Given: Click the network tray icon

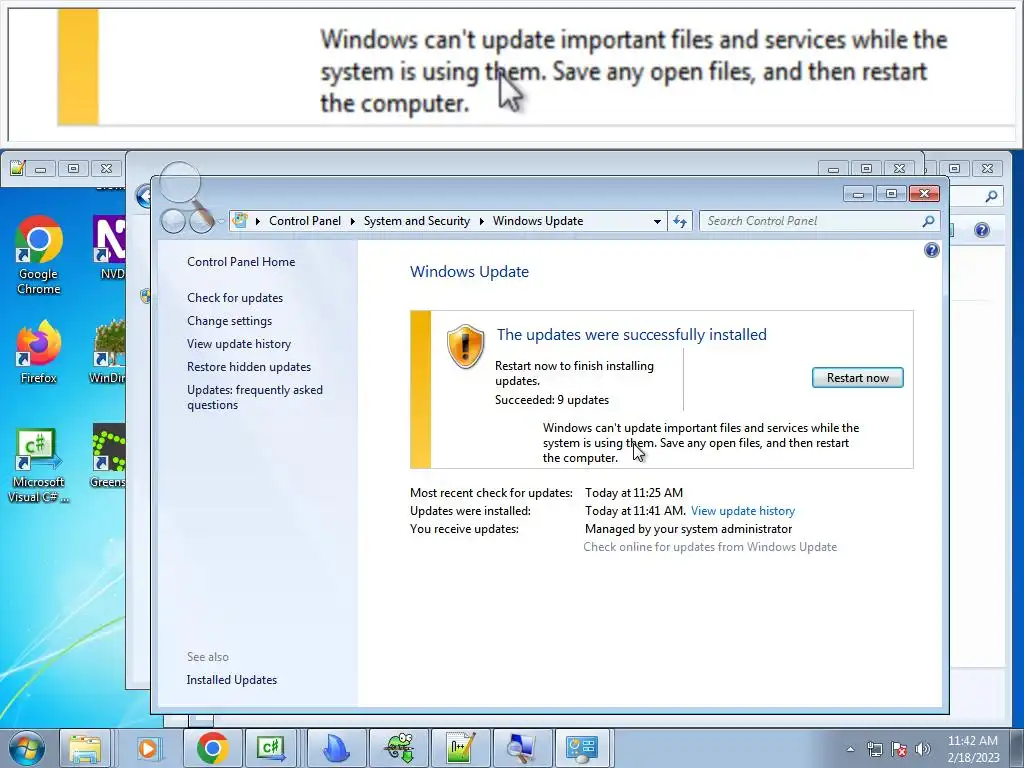Looking at the screenshot, I should 874,749.
